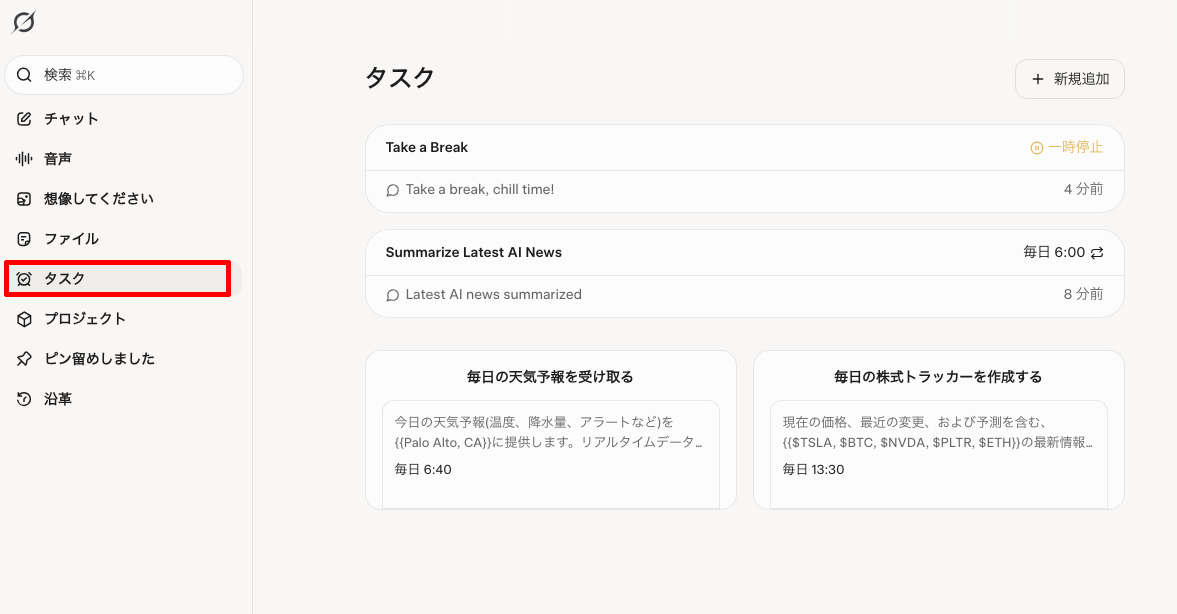Click the プロジェクト cube icon
Screen dimensions: 1177x614
[25, 319]
